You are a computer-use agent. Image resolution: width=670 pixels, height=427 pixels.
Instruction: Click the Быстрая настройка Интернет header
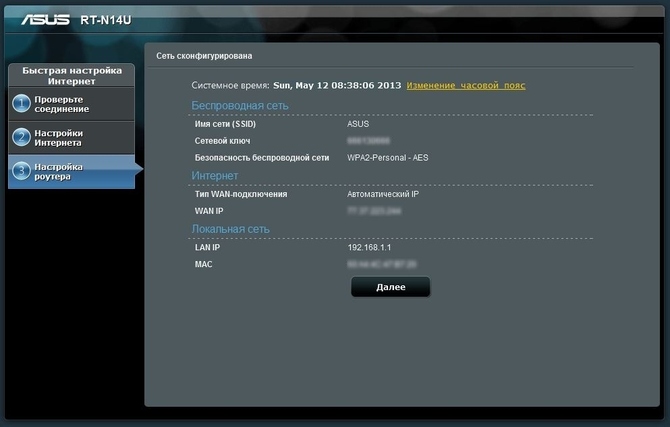tap(72, 76)
